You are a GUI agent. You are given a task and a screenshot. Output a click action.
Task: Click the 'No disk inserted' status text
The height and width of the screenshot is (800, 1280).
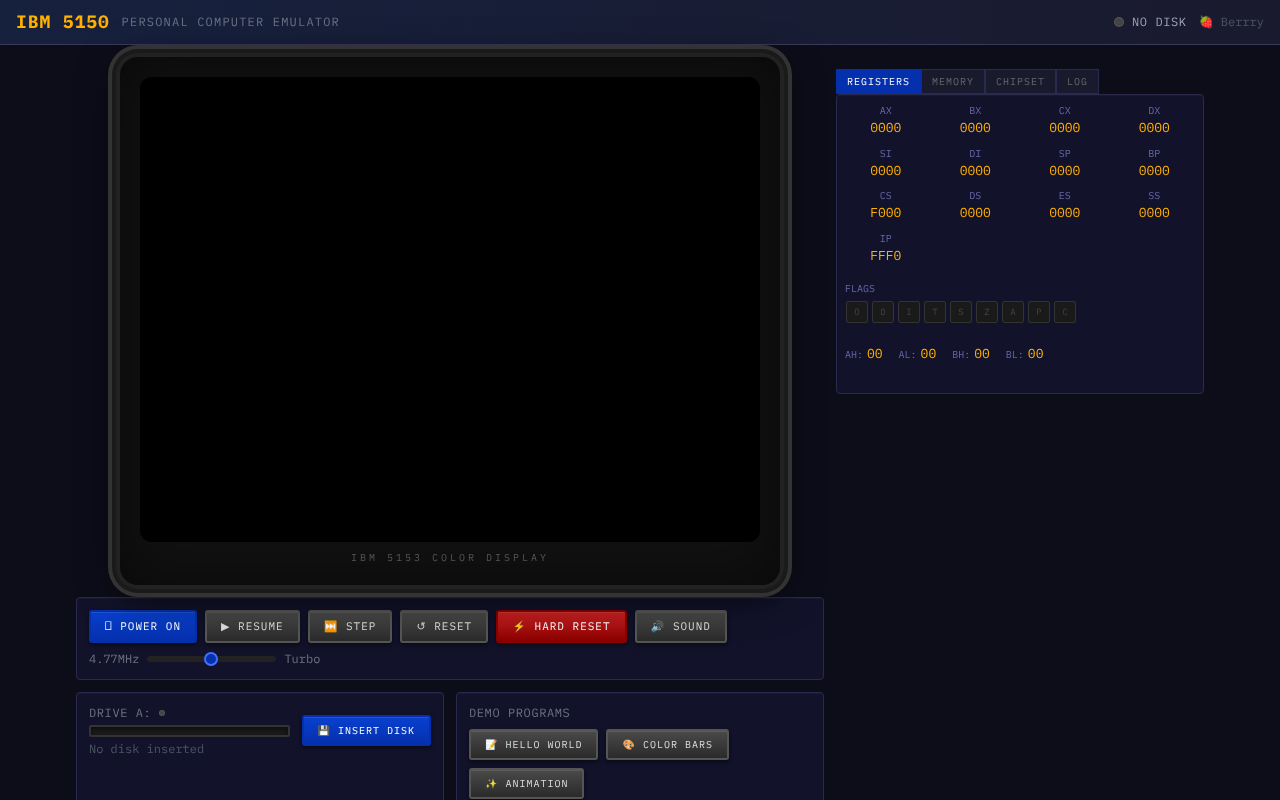pyautogui.click(x=146, y=749)
